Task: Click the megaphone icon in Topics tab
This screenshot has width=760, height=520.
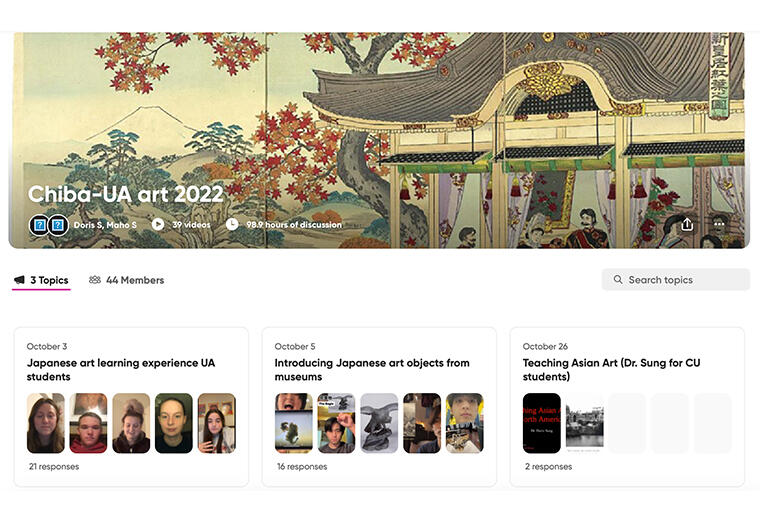Action: (x=19, y=280)
